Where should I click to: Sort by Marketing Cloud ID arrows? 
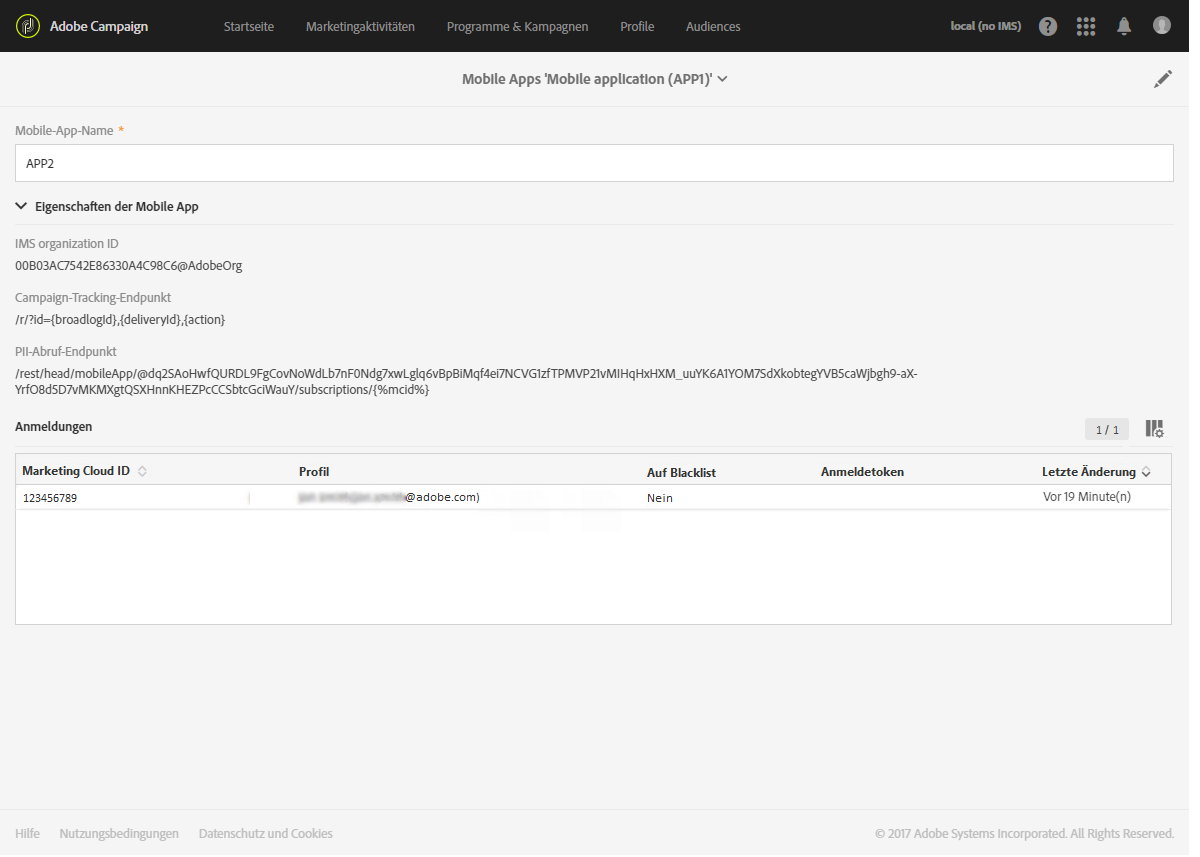142,472
